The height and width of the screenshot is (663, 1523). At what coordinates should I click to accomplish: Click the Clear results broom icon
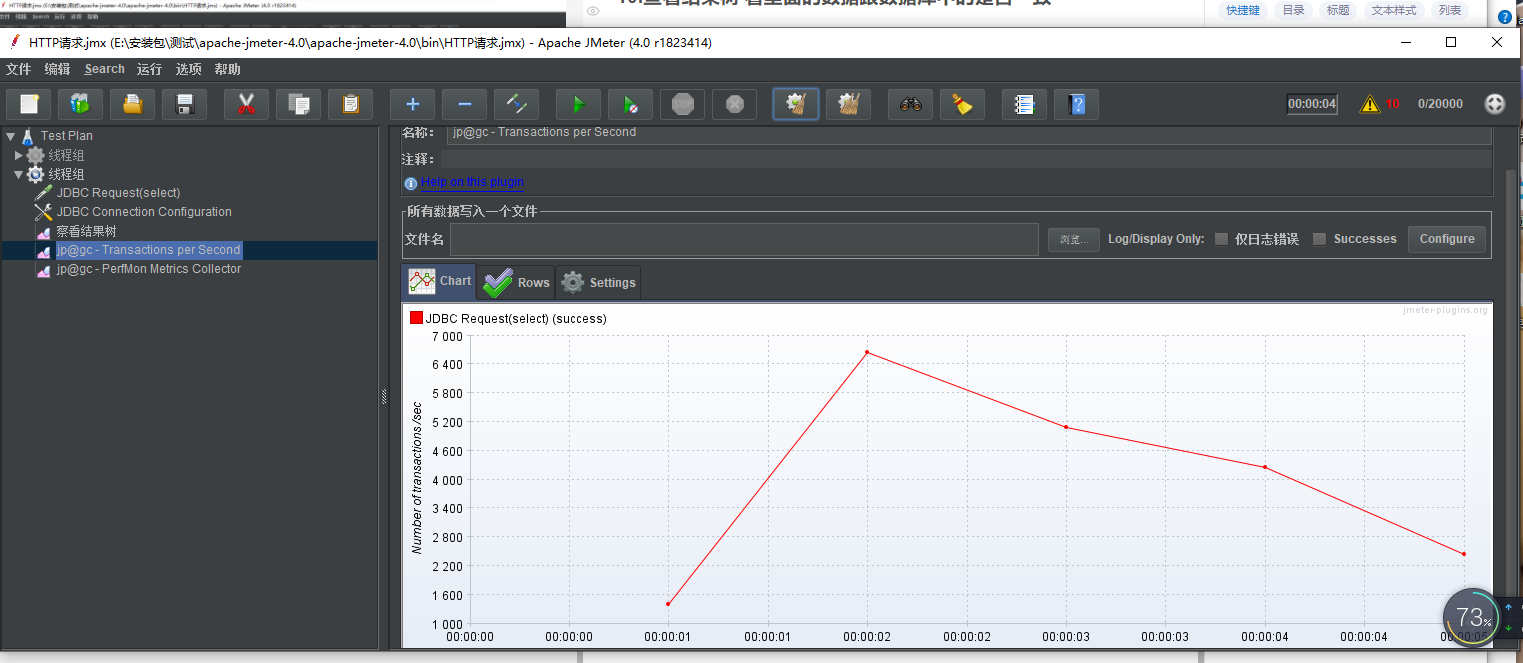point(796,104)
